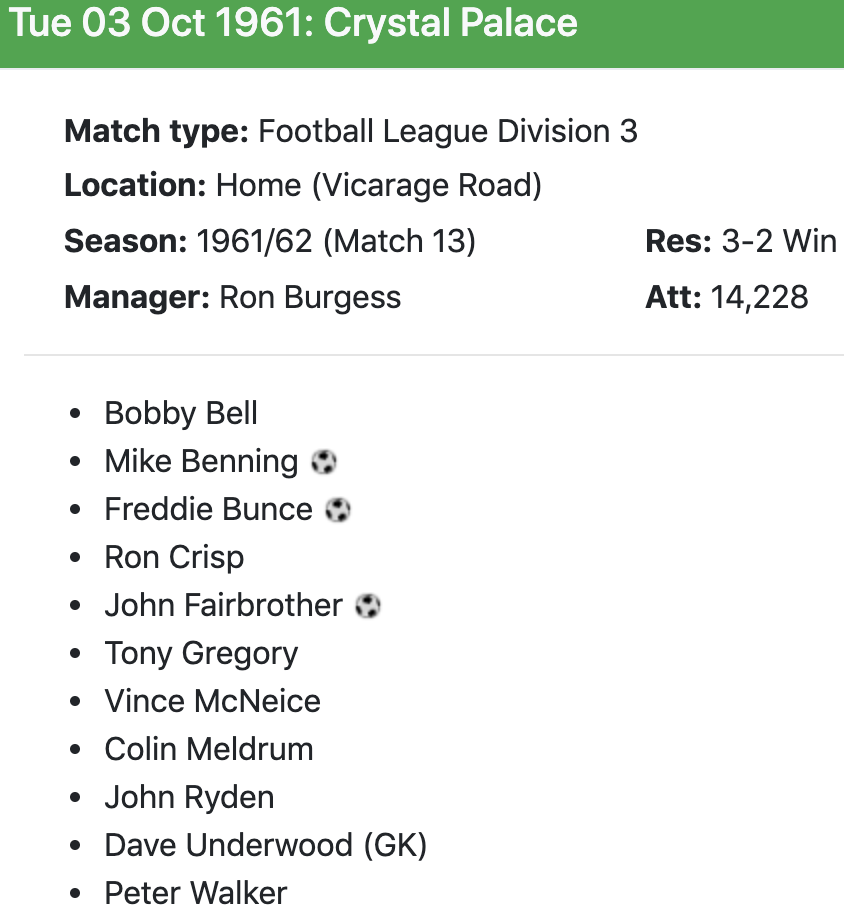Viewport: 844px width, 918px height.
Task: Click the football icon next to Freddie Bunce
Action: point(339,510)
